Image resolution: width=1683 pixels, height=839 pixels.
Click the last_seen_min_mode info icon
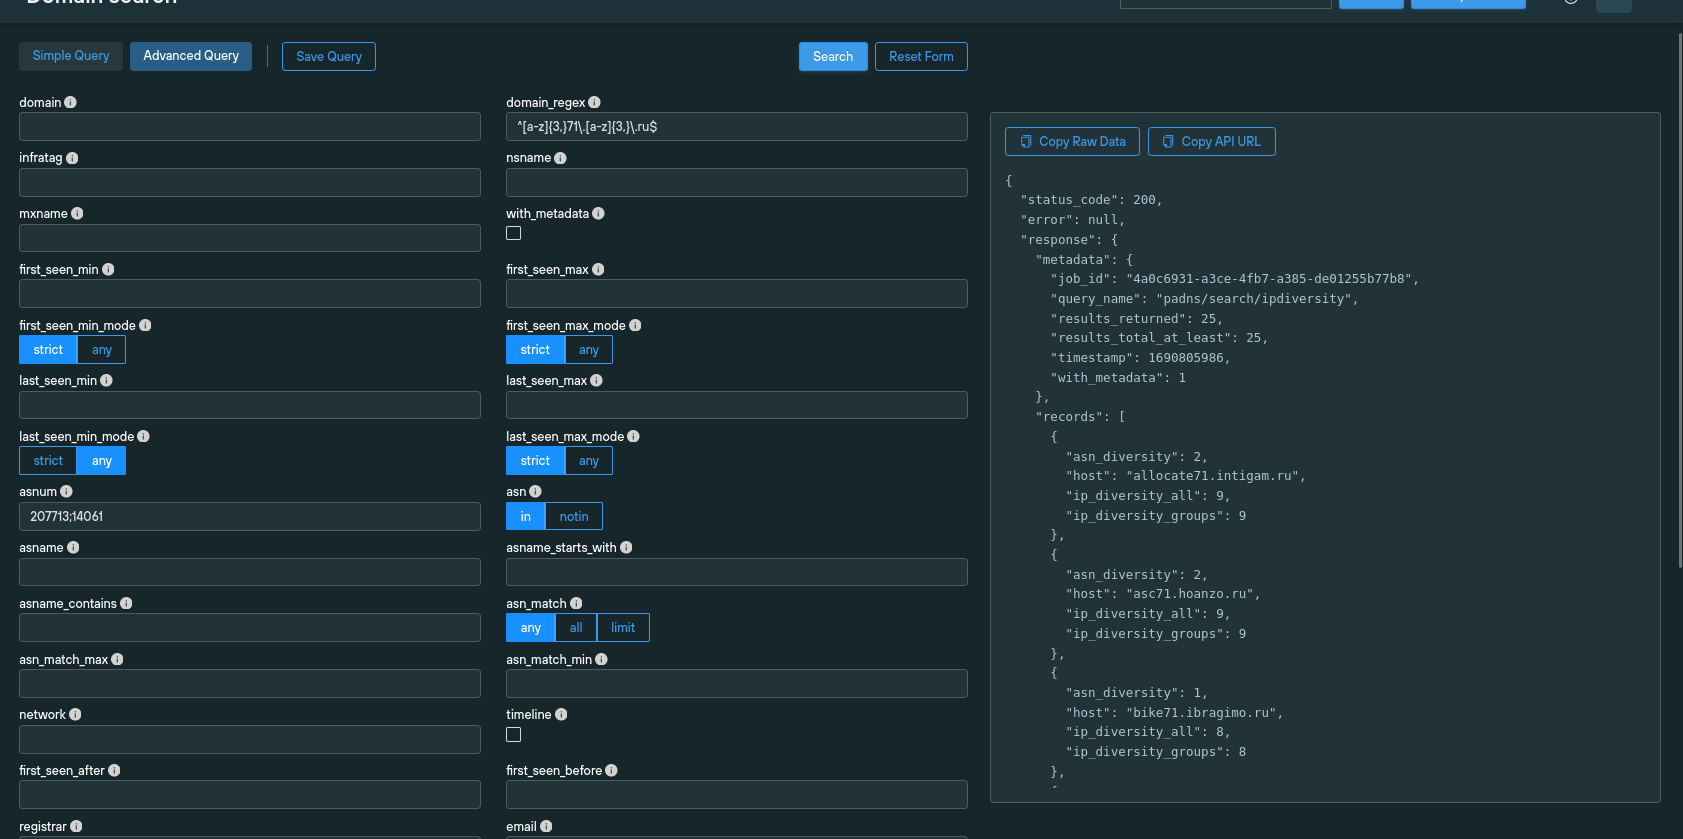pos(143,436)
